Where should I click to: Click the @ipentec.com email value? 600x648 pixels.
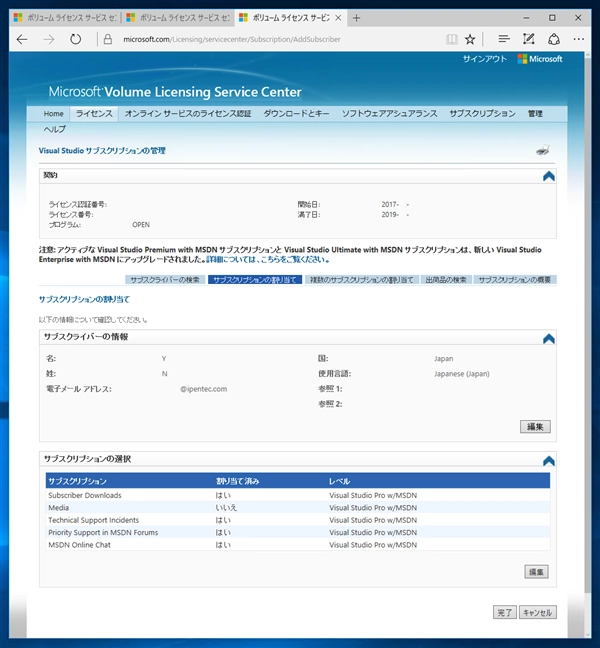203,389
